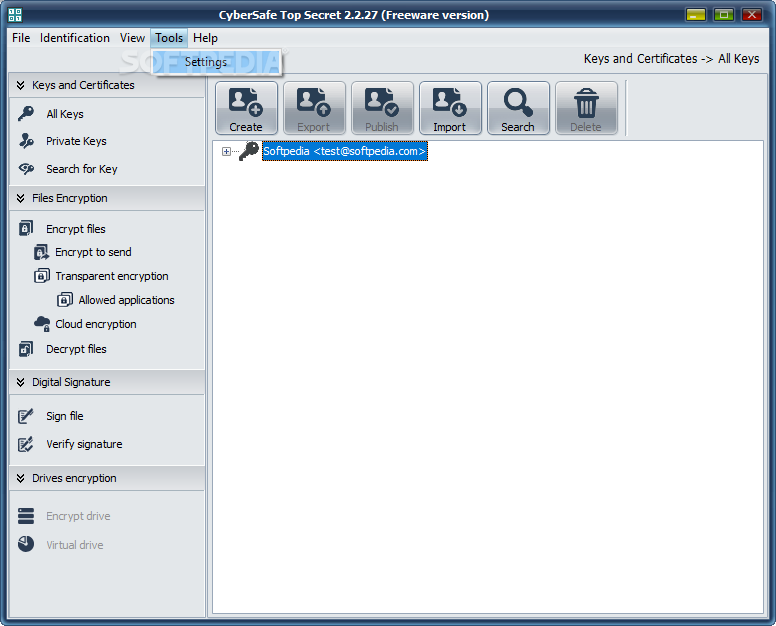Click the Encrypt files lock icon
This screenshot has width=776, height=626.
coord(26,229)
